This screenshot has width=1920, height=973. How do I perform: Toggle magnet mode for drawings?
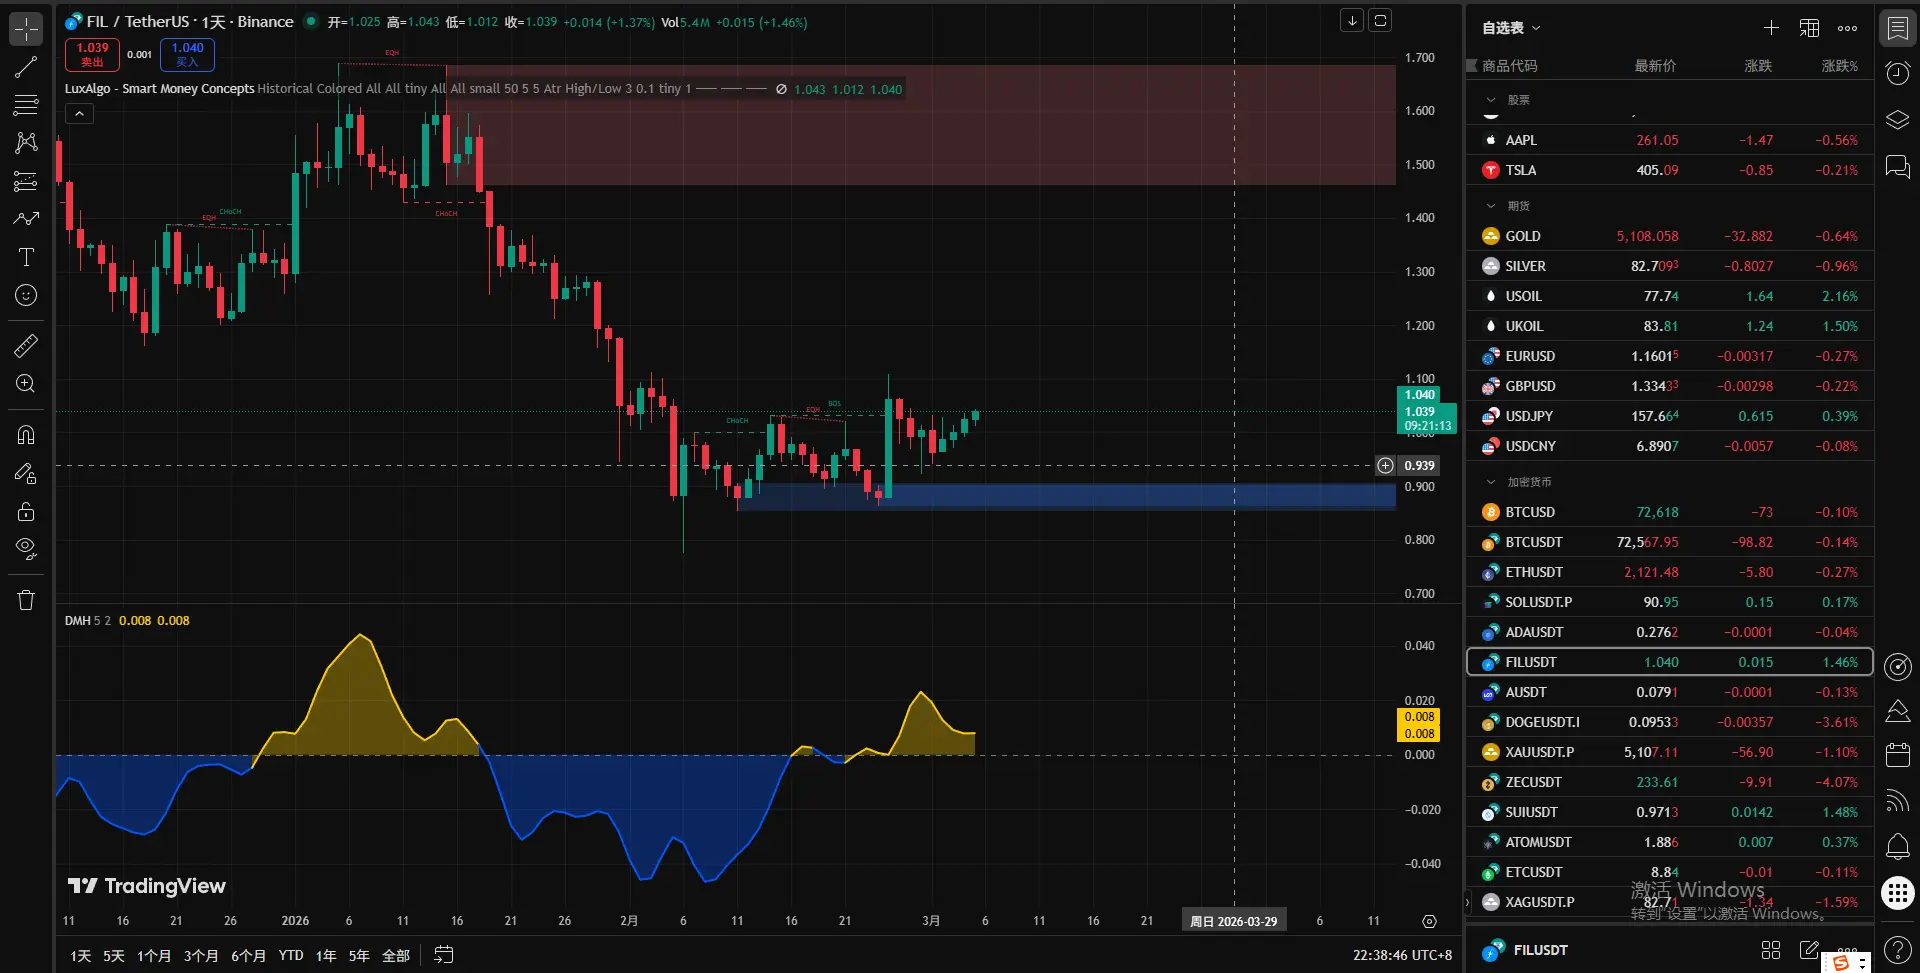click(x=26, y=435)
